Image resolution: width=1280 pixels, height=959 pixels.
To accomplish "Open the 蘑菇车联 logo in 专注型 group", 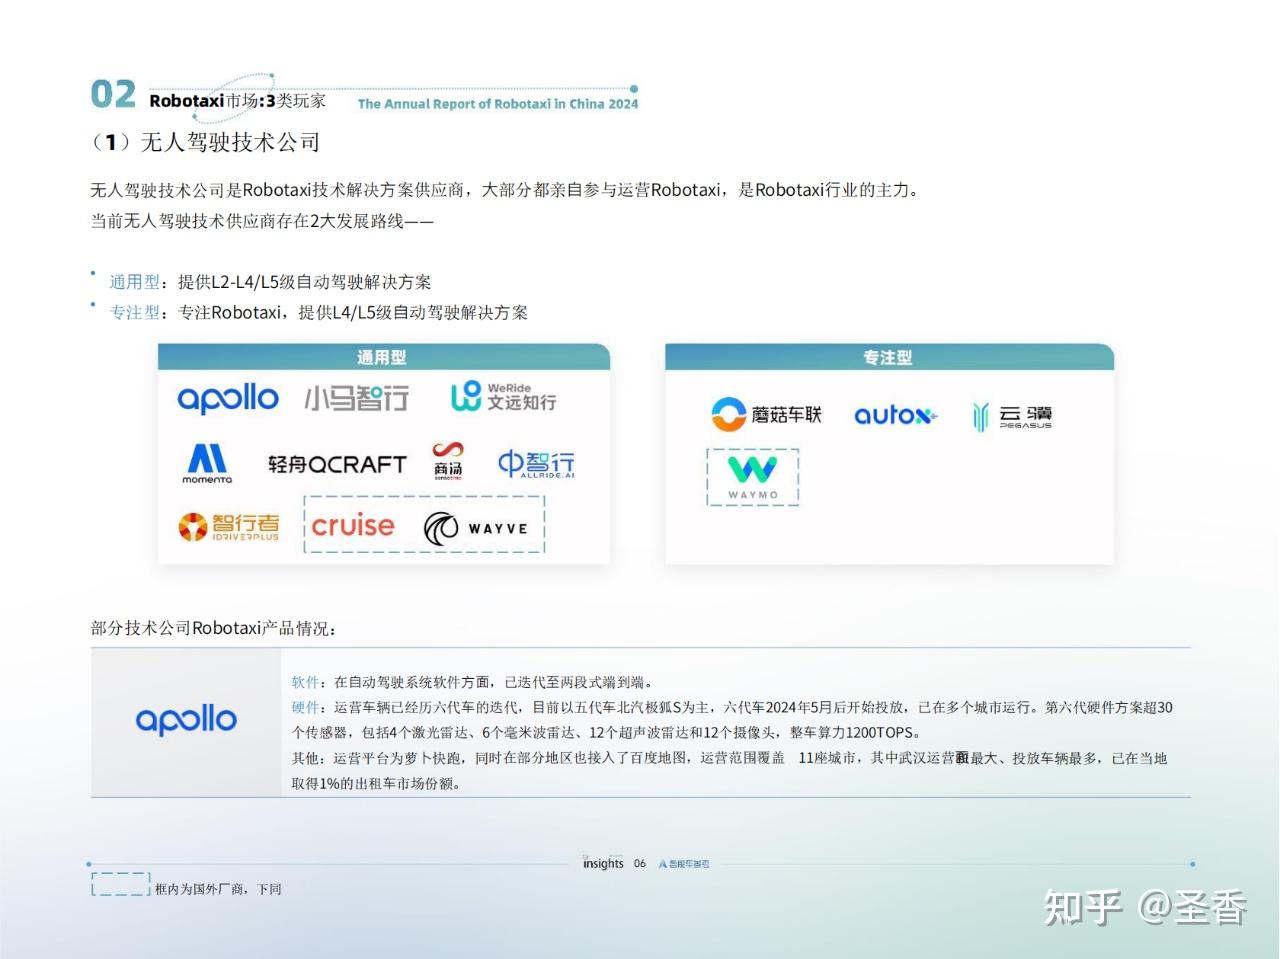I will tap(768, 415).
